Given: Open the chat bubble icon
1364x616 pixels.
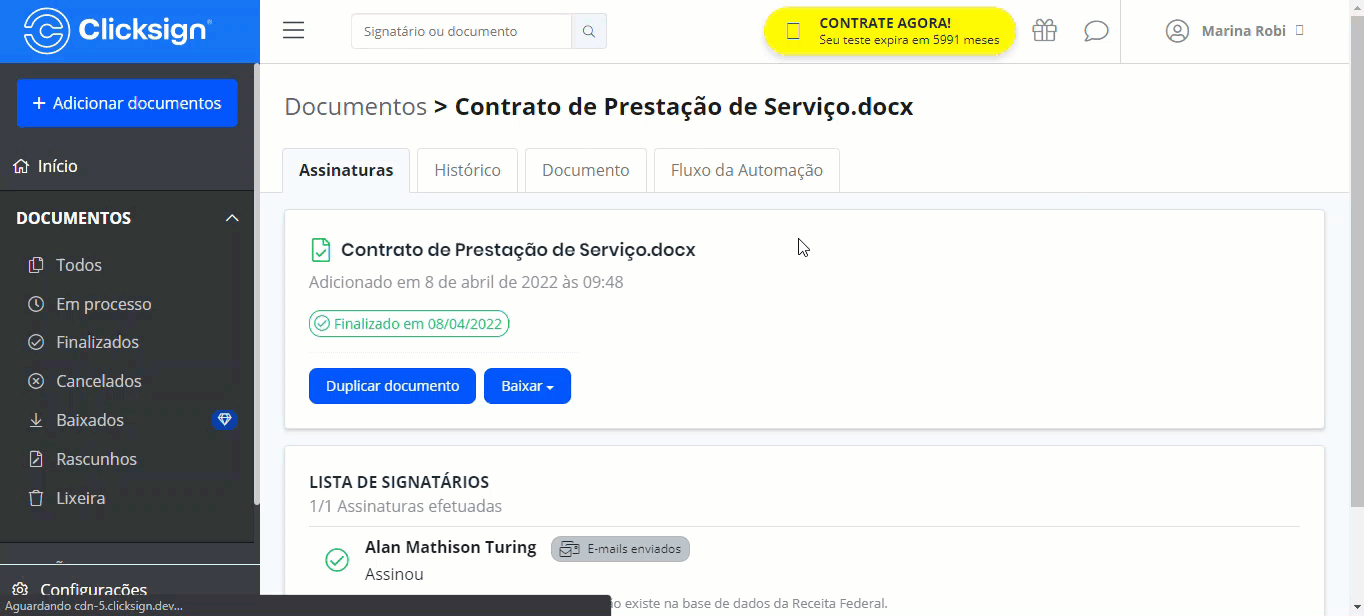Looking at the screenshot, I should 1096,31.
